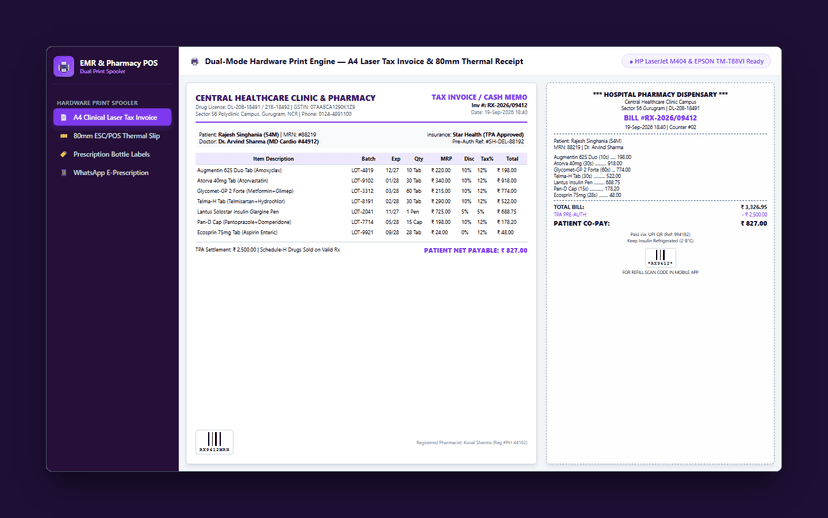Click the Glycomet-GP 2 Forte item row
828x518 pixels.
pyautogui.click(x=361, y=191)
